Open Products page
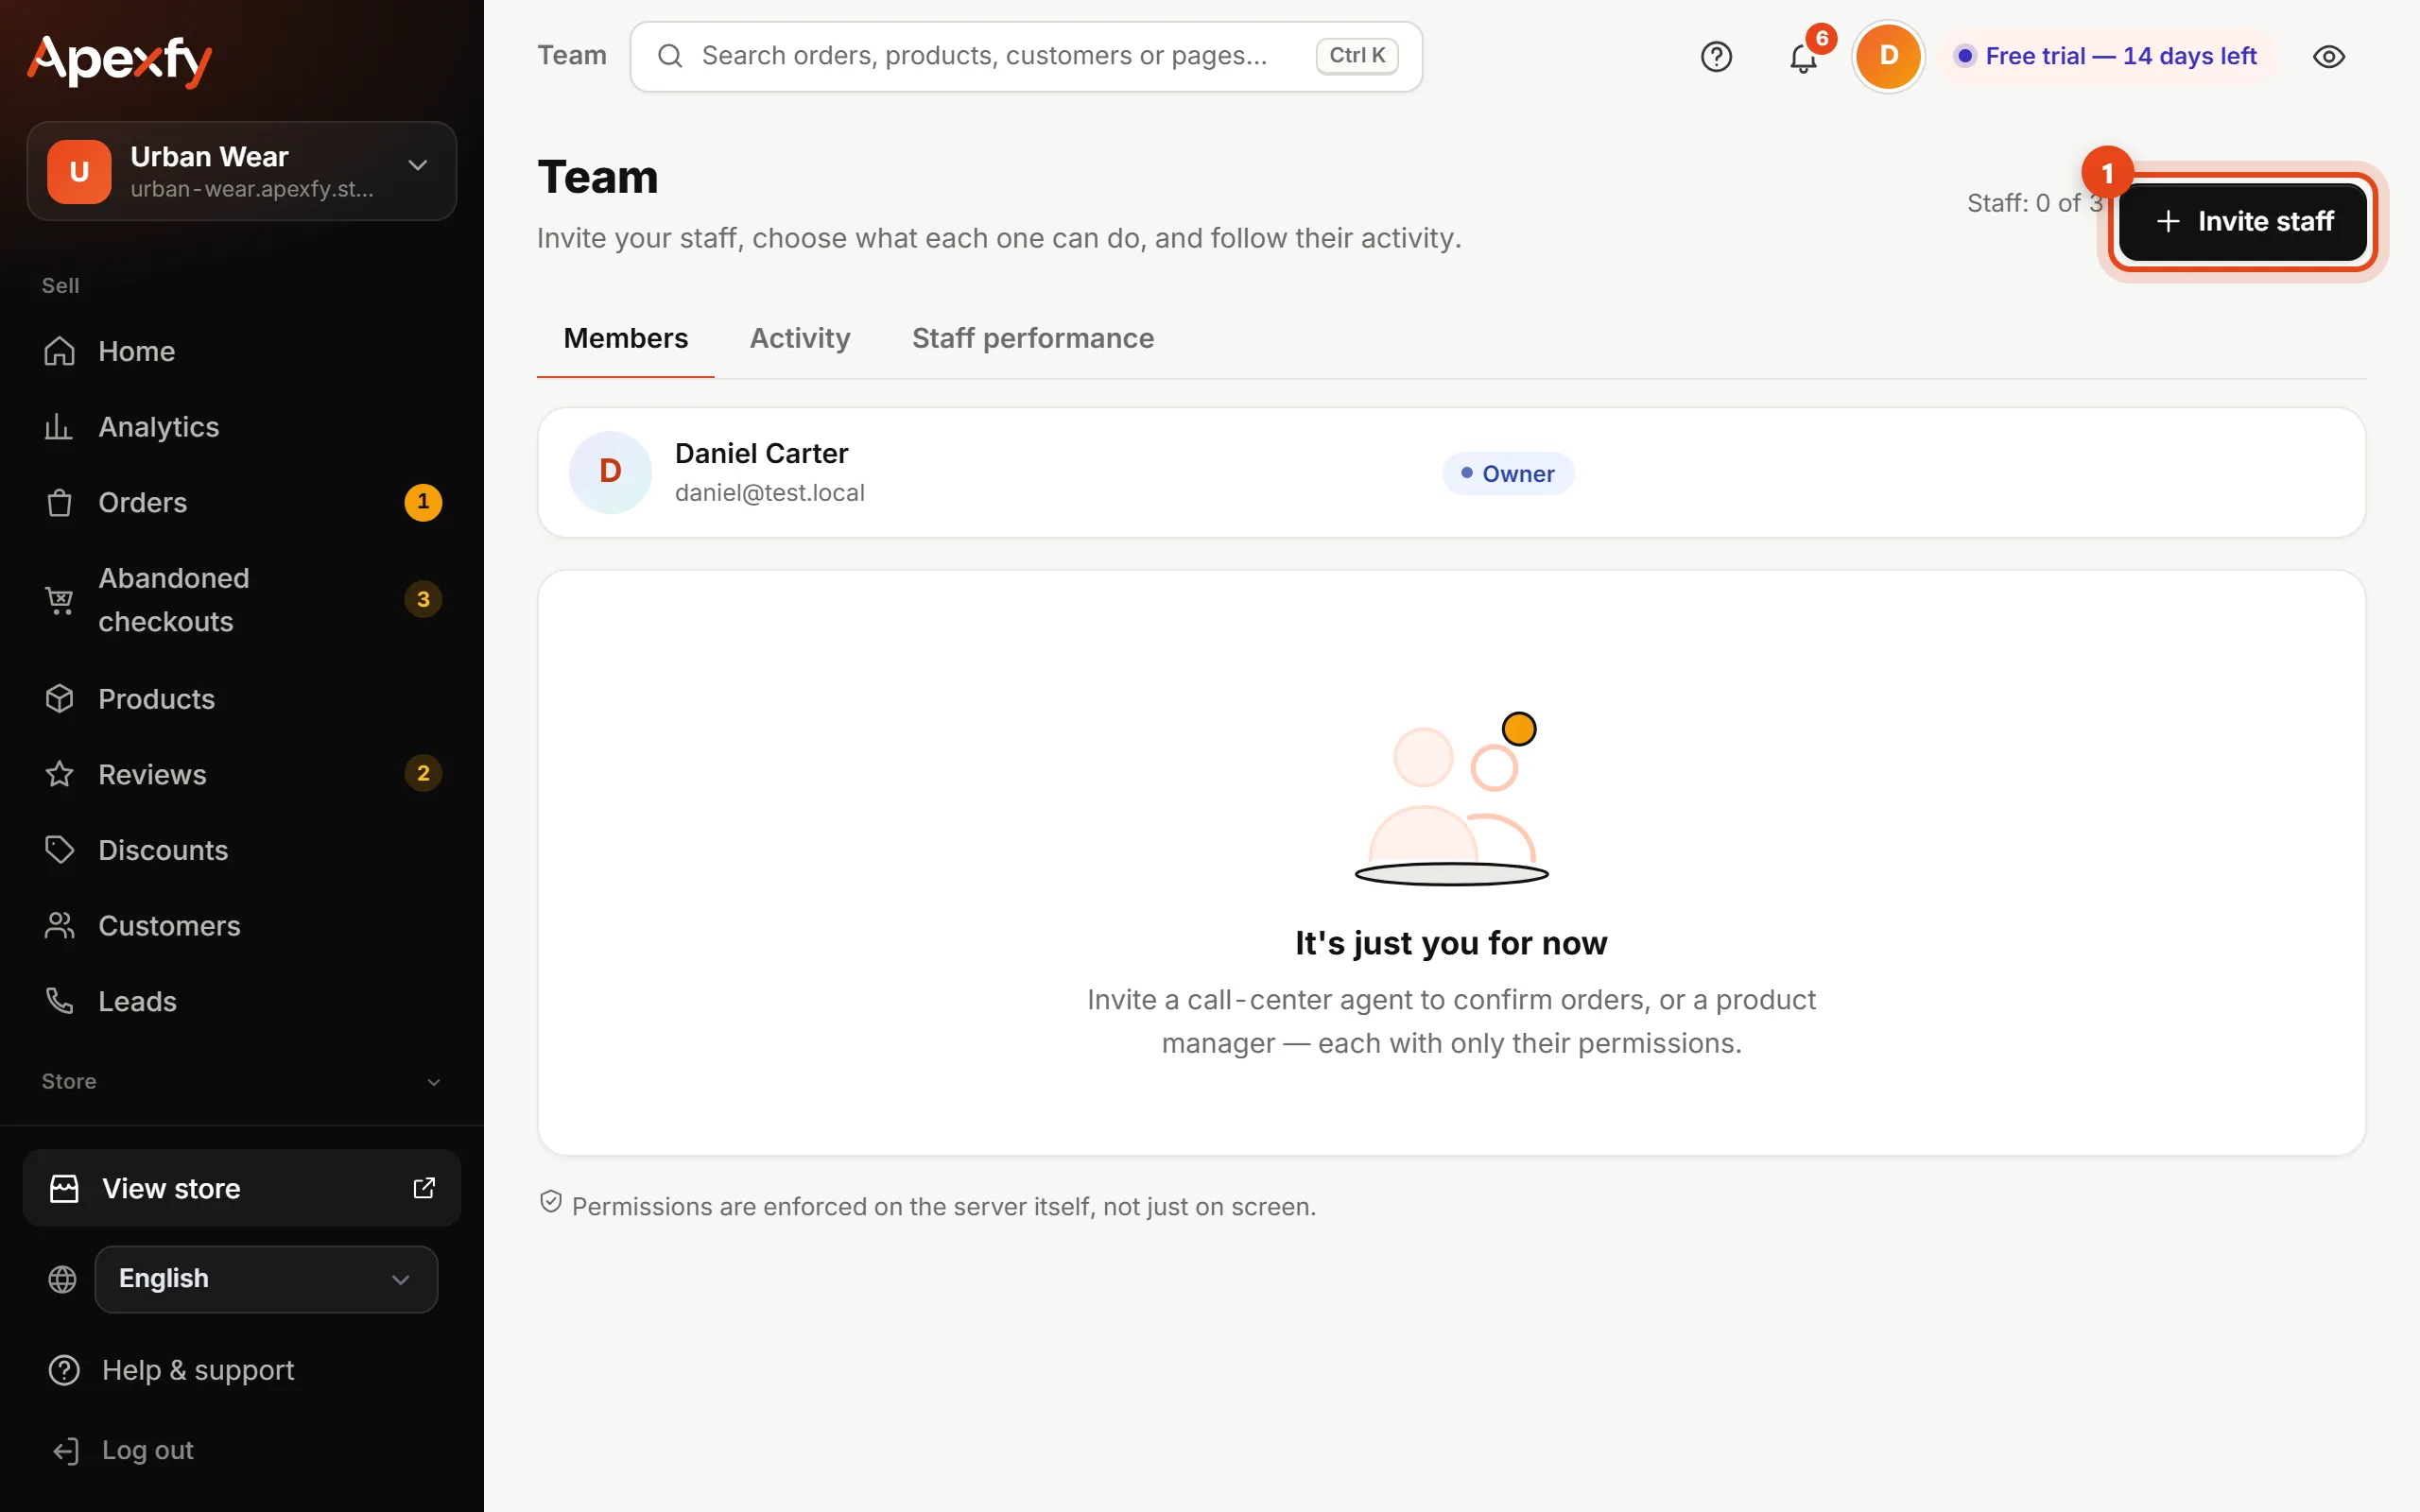The image size is (2420, 1512). (x=242, y=698)
